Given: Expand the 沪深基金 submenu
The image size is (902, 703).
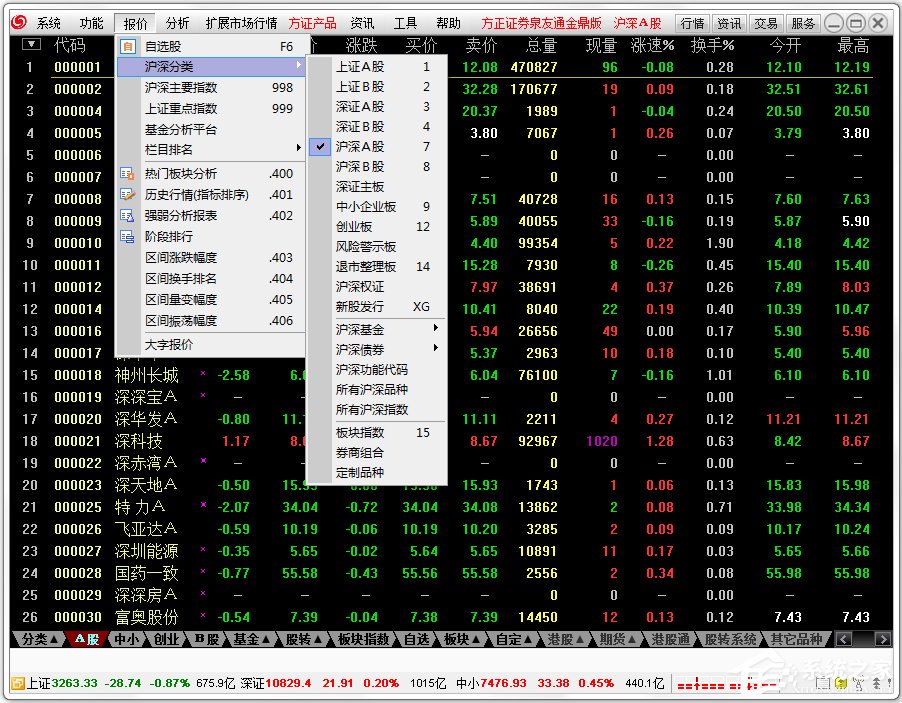Looking at the screenshot, I should point(377,329).
